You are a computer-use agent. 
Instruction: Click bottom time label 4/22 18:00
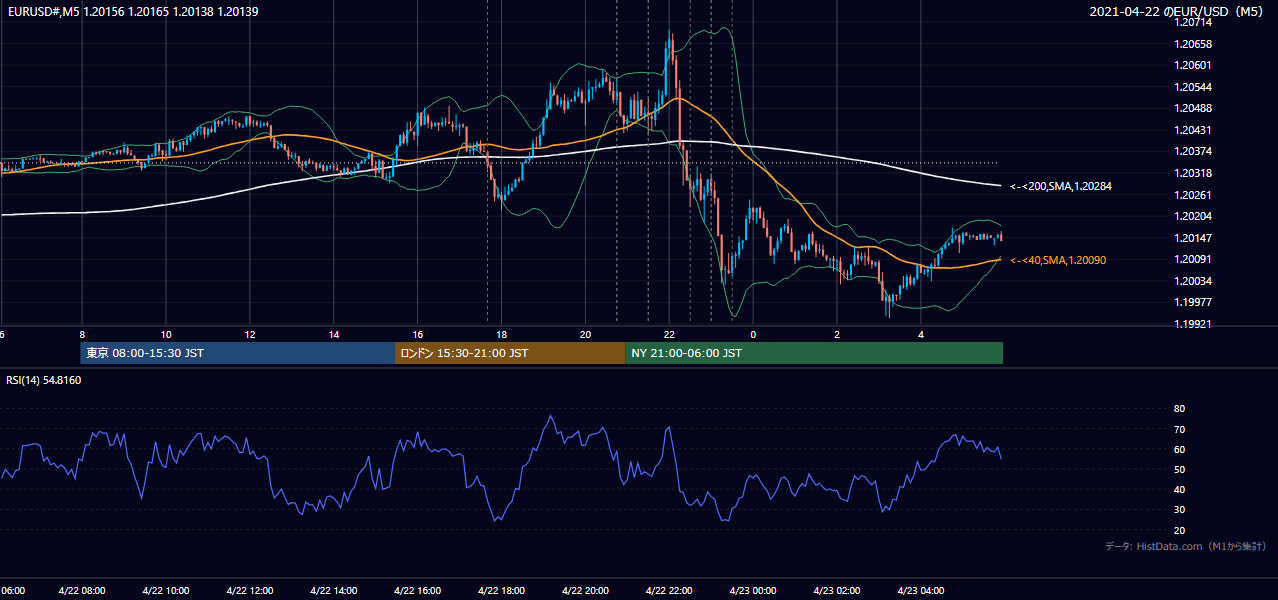click(x=502, y=591)
